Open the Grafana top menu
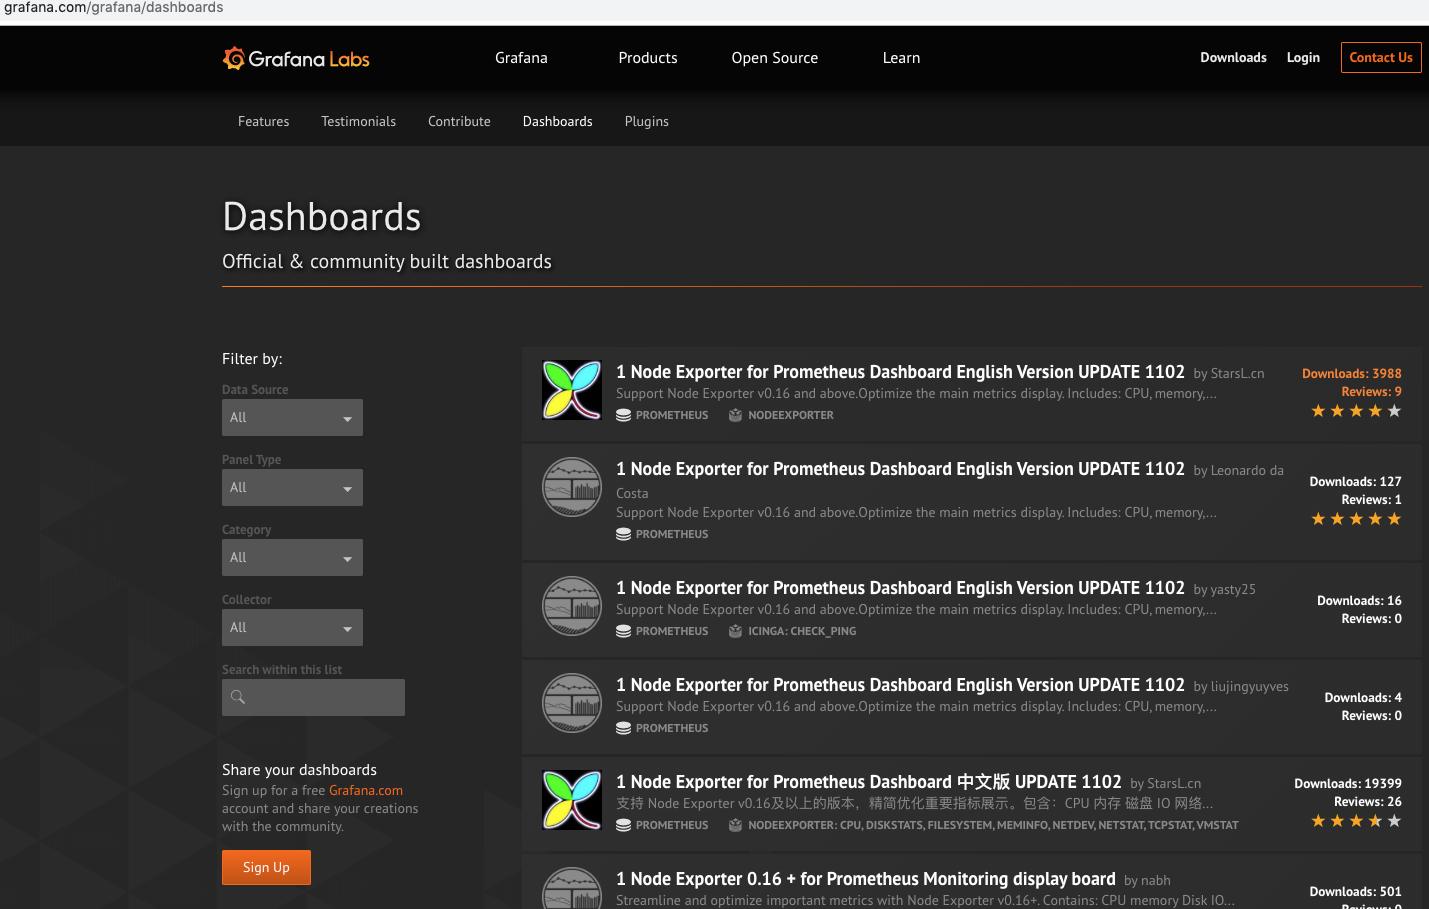This screenshot has width=1429, height=909. tap(521, 58)
